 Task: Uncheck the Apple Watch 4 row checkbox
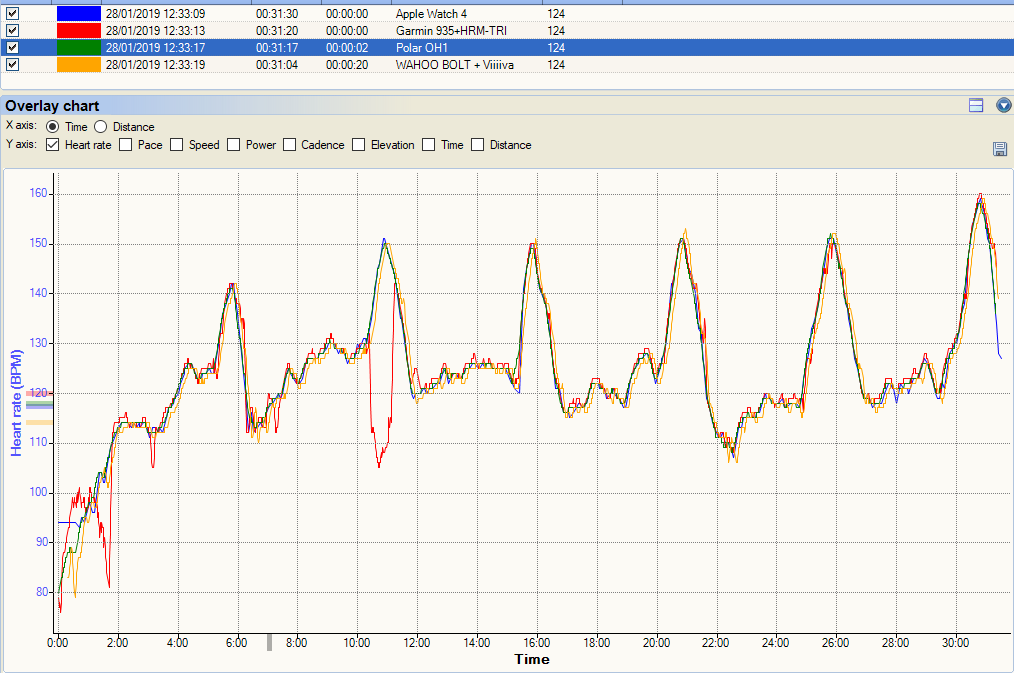coord(13,14)
